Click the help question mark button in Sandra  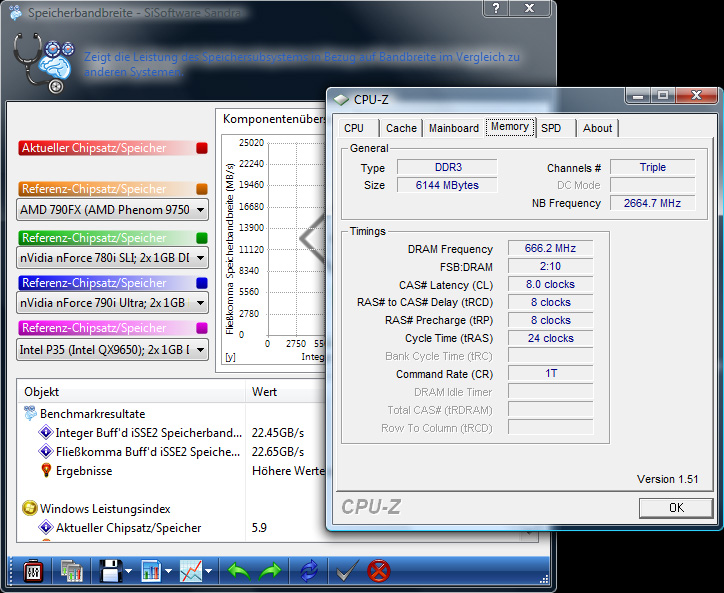(x=496, y=8)
